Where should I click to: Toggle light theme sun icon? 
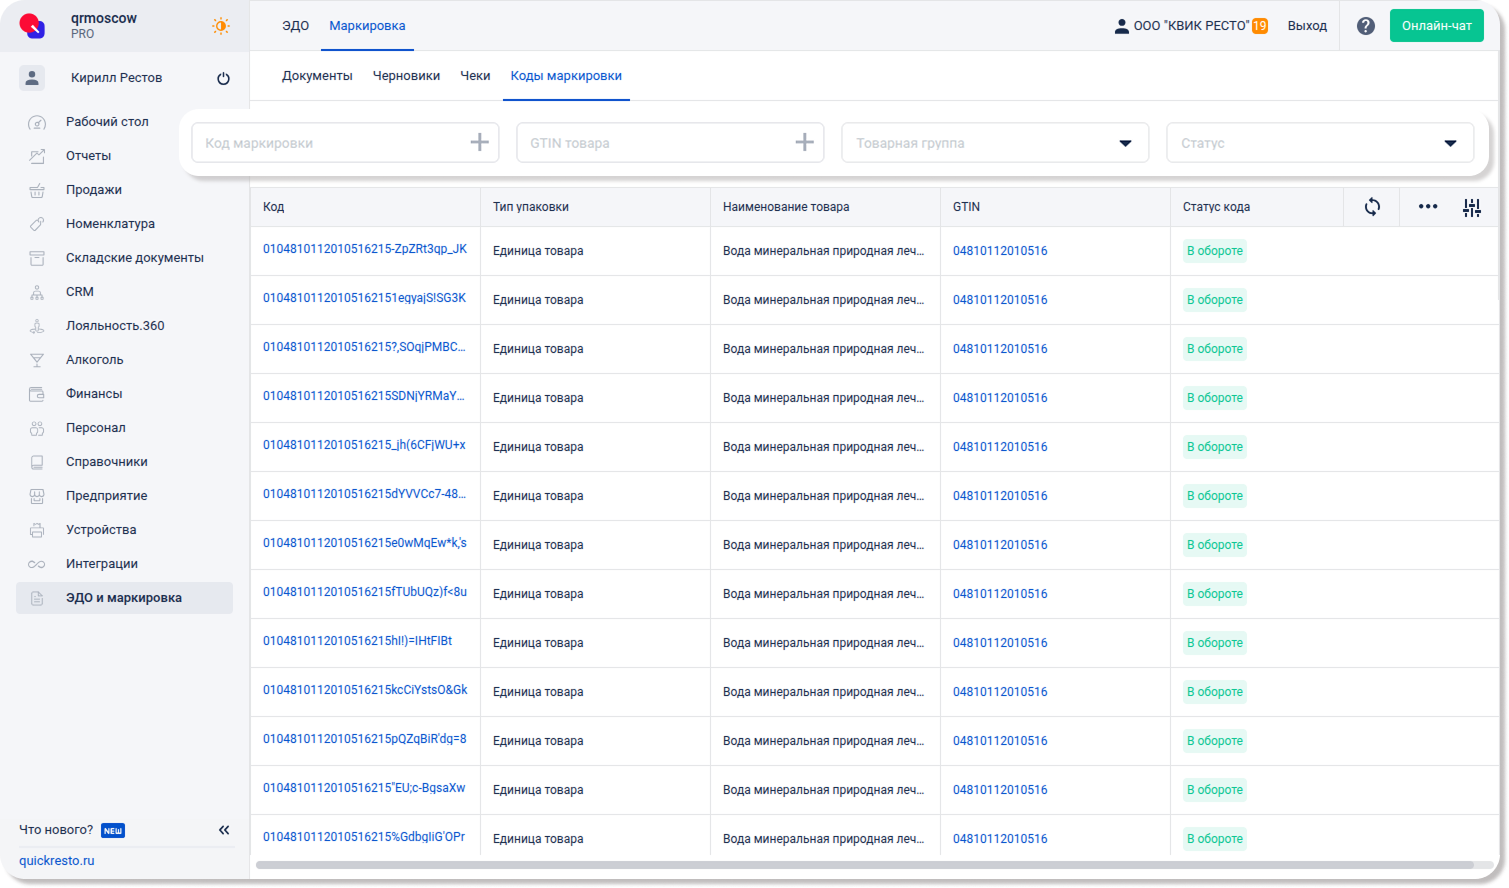[221, 26]
